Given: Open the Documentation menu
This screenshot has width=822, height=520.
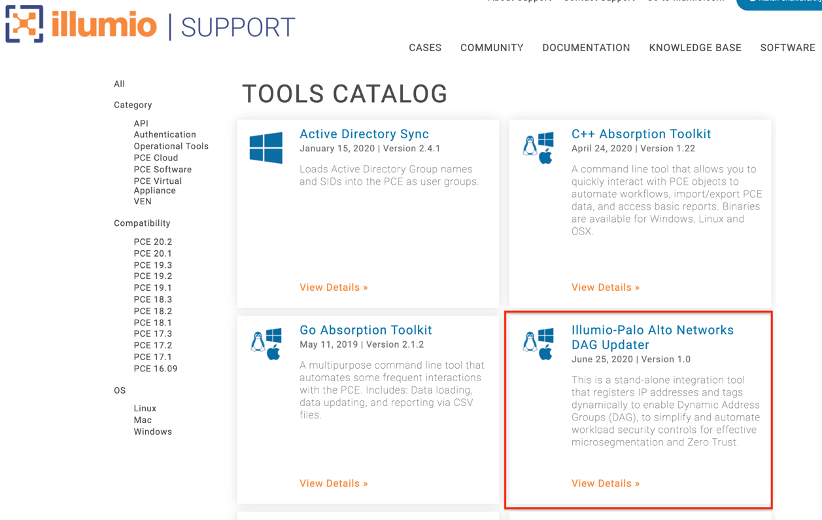Looking at the screenshot, I should [x=586, y=48].
